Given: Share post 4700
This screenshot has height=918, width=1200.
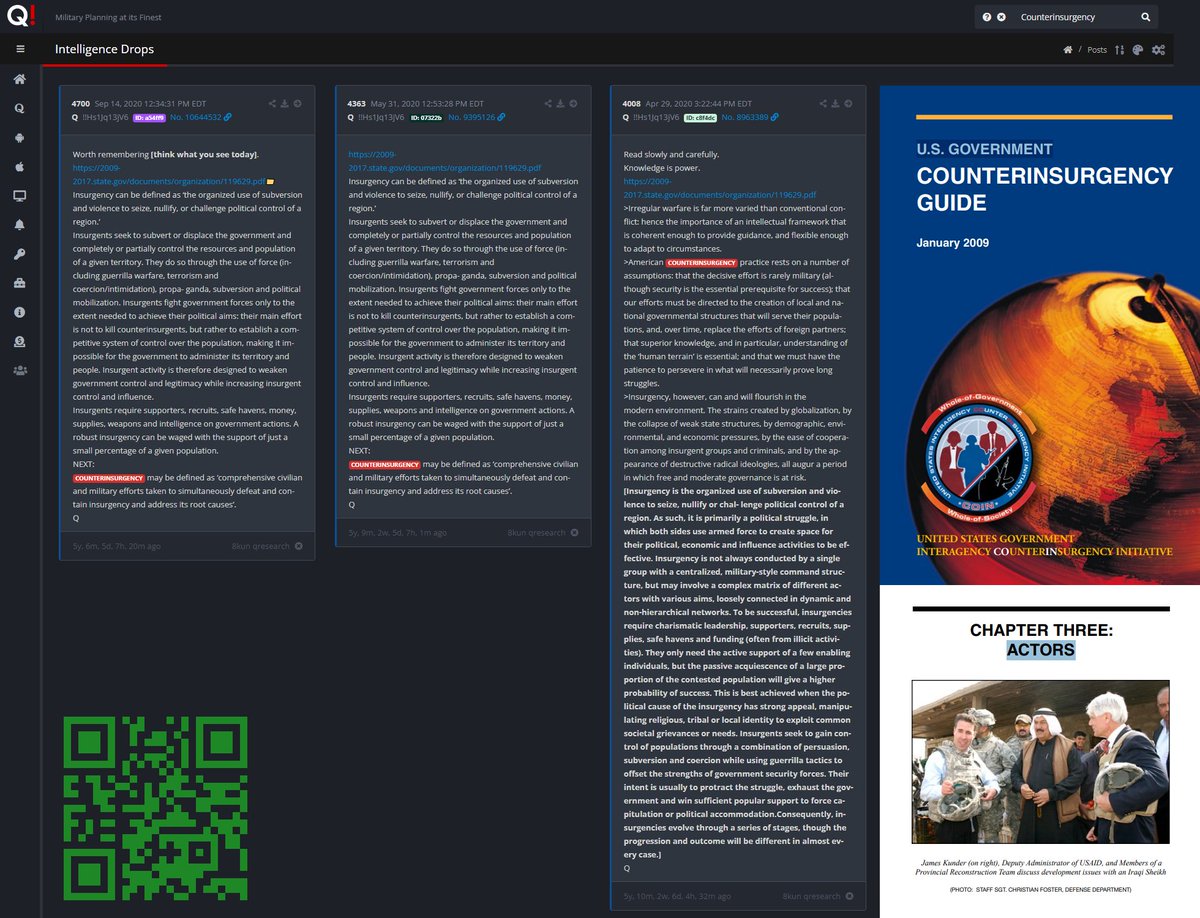Looking at the screenshot, I should click(272, 103).
